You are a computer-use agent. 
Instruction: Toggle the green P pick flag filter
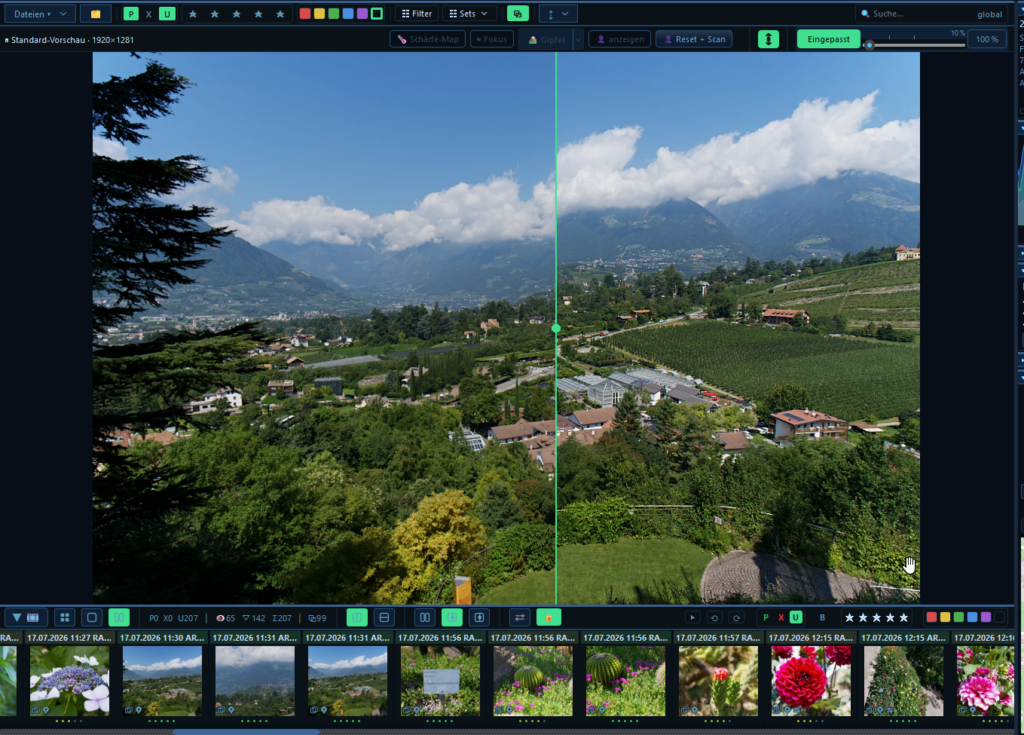coord(131,14)
